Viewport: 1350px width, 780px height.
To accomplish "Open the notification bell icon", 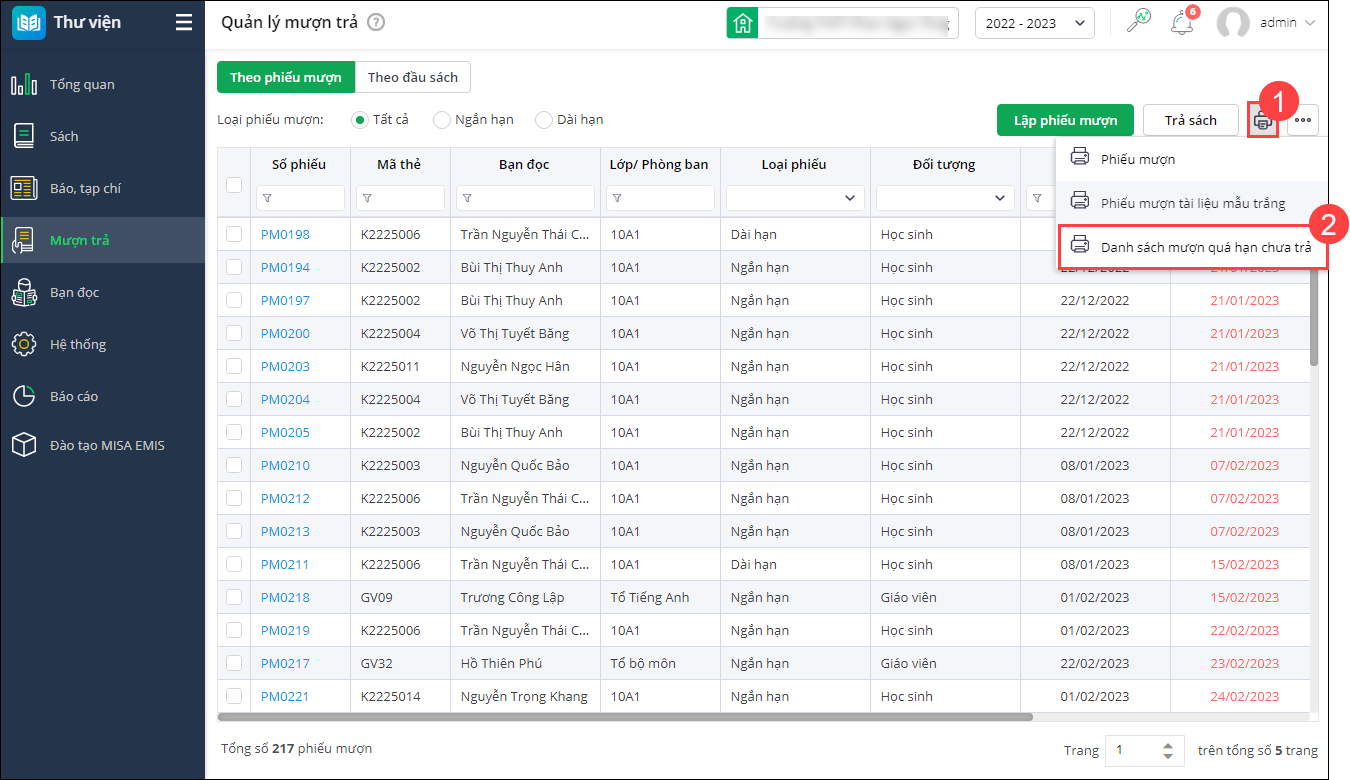I will click(x=1181, y=23).
